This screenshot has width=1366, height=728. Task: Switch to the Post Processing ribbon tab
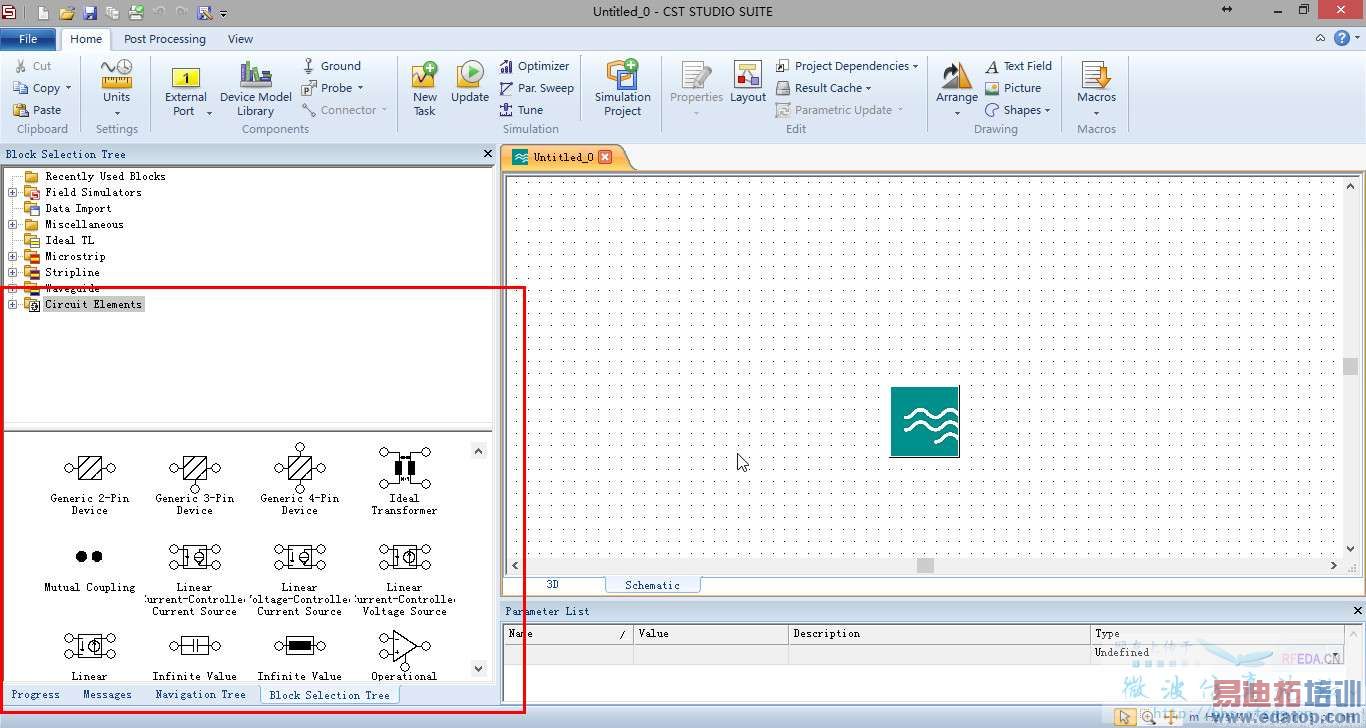click(x=165, y=39)
